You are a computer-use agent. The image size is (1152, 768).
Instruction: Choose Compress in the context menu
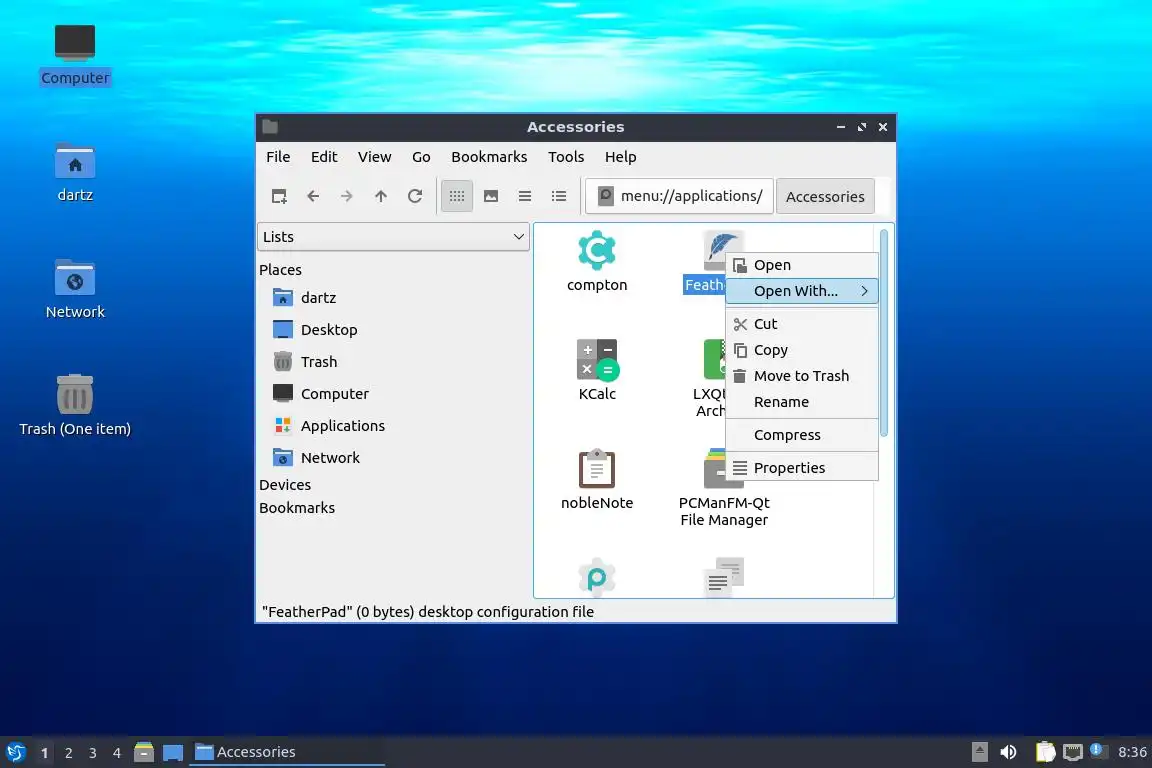tap(802, 435)
